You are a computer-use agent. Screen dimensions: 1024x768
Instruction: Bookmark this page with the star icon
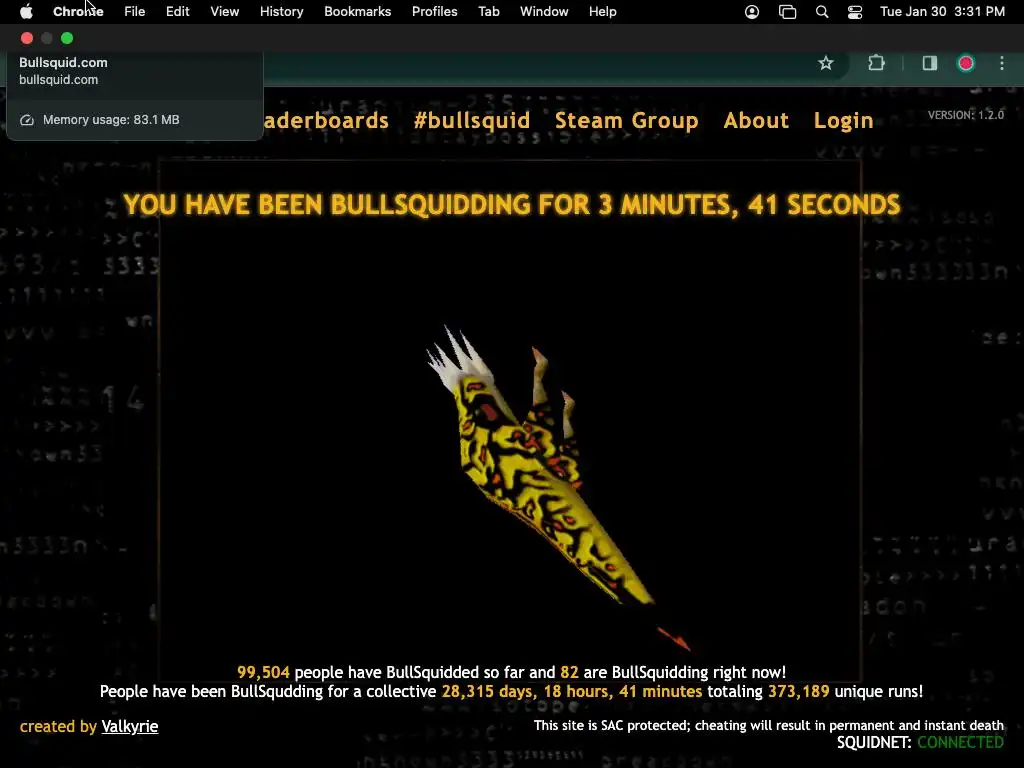[825, 63]
